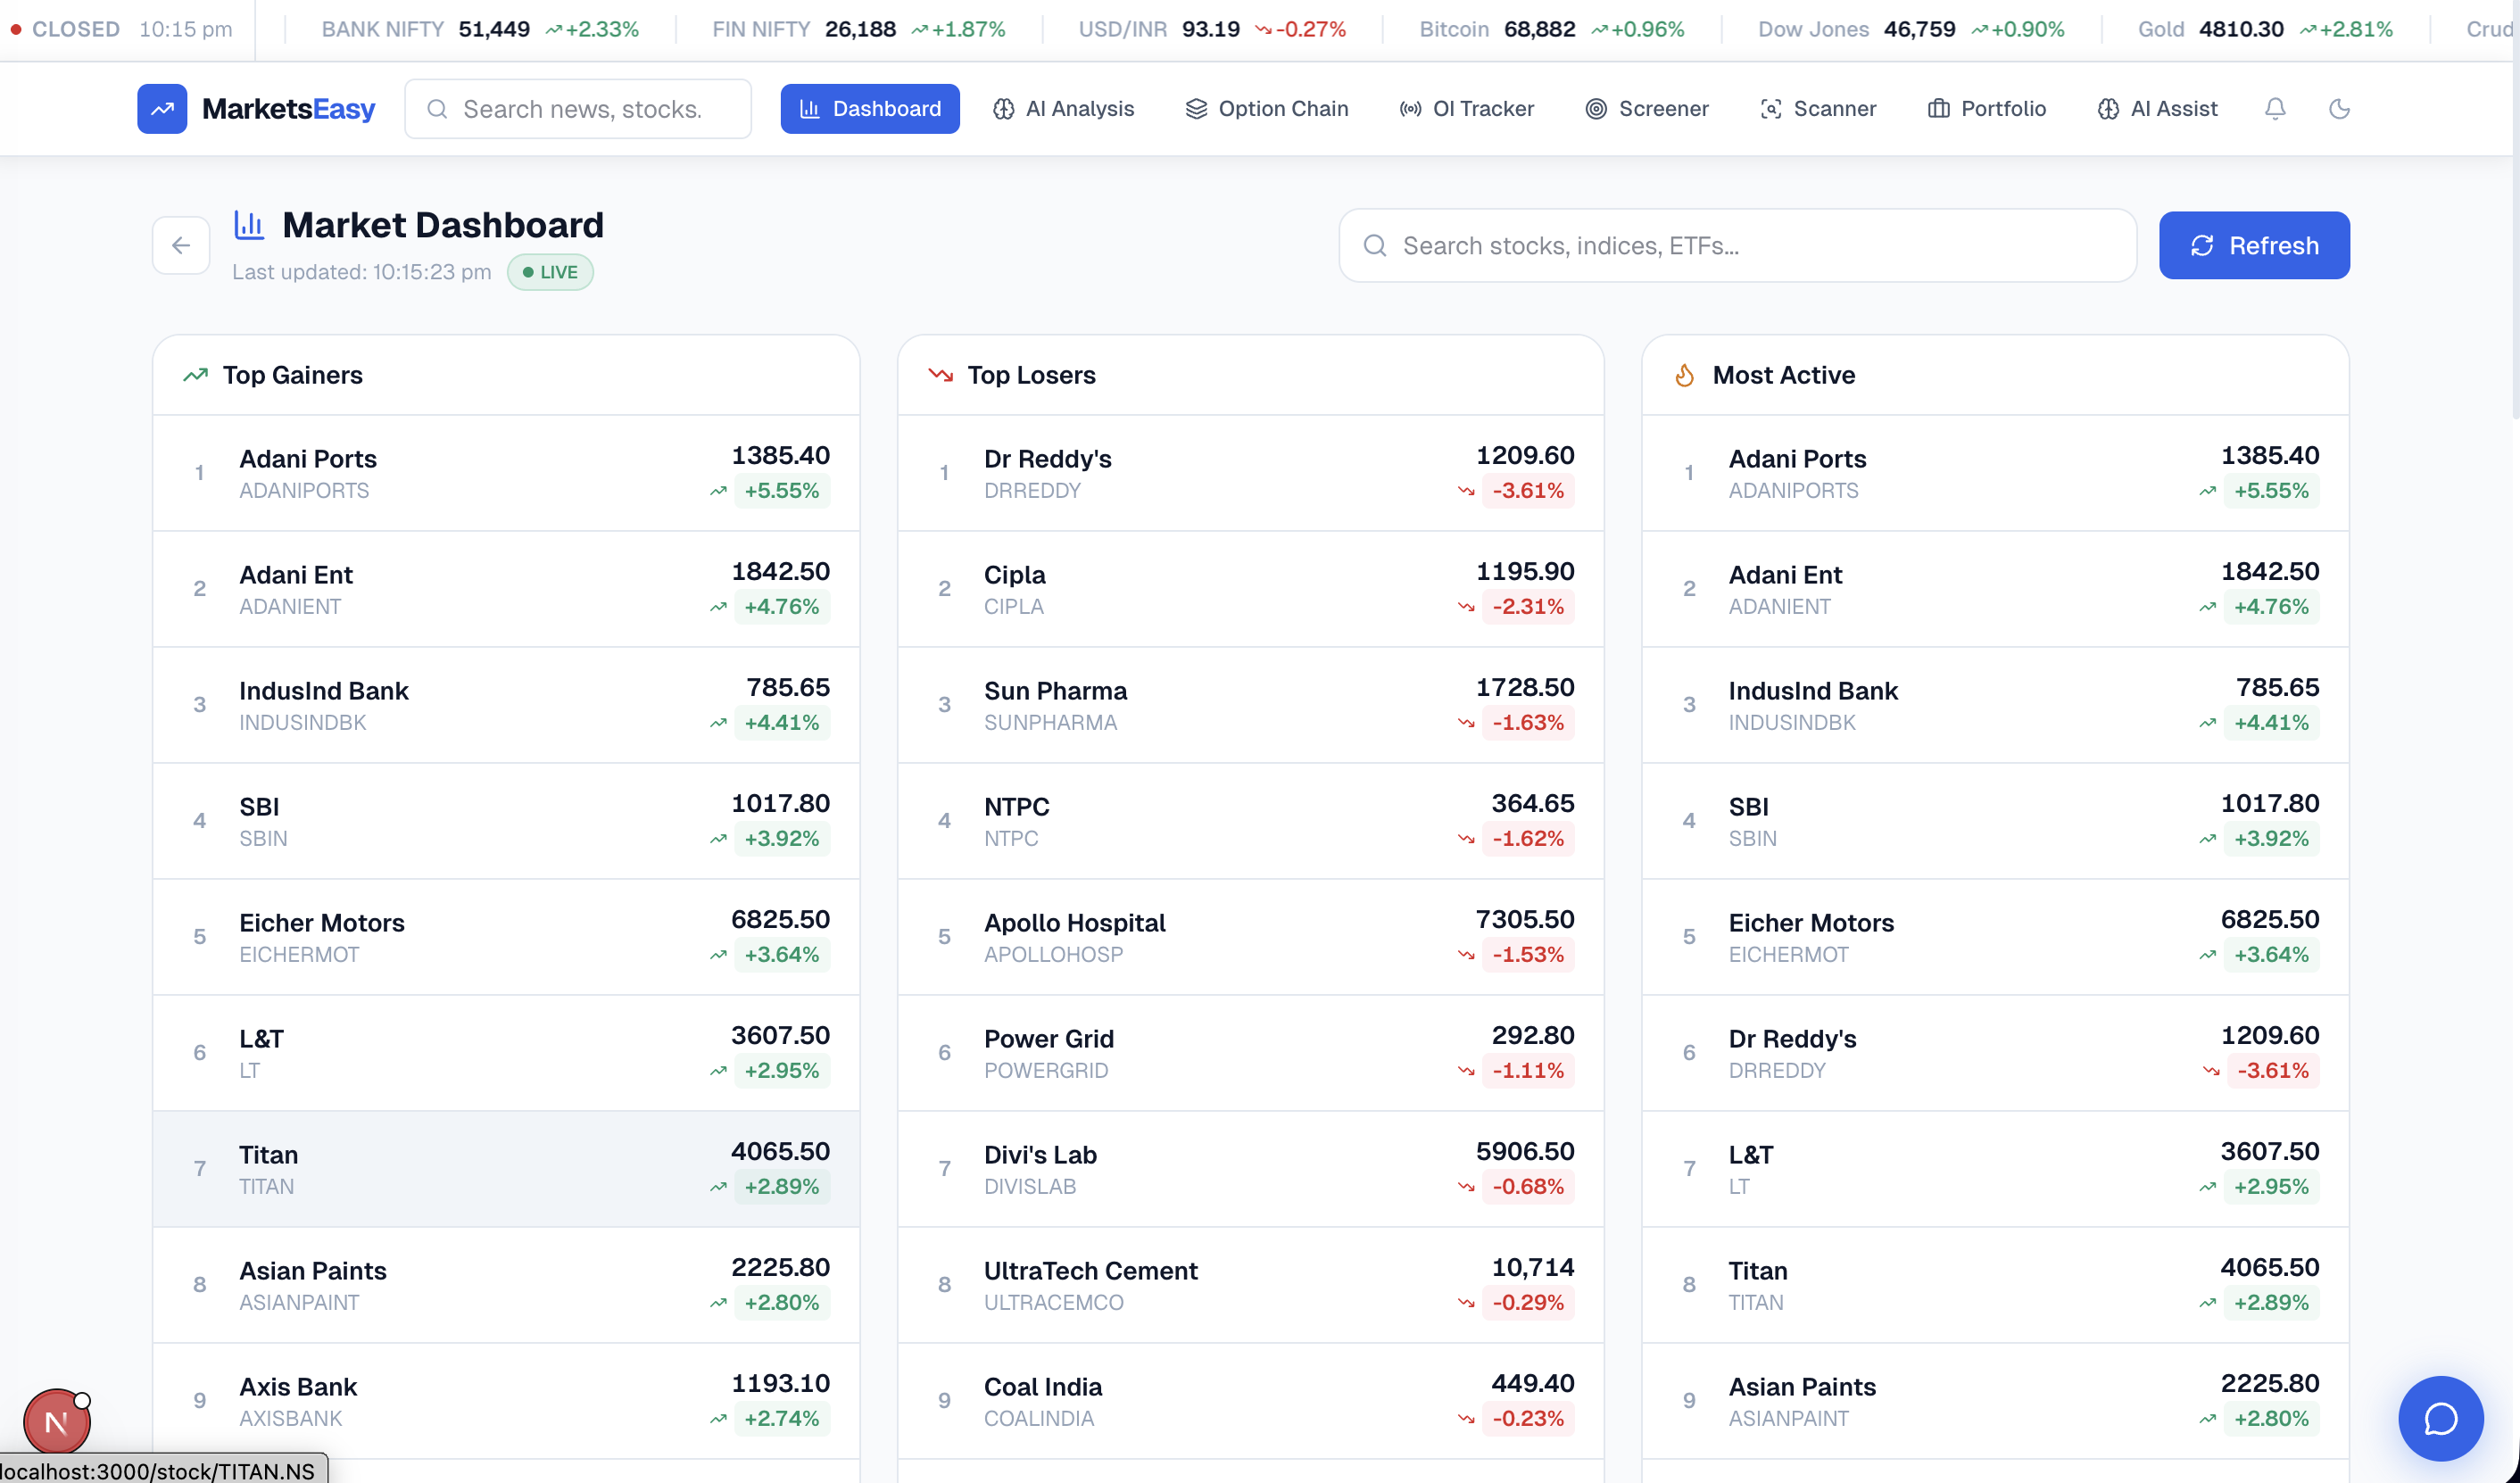Open Eicher Motors in Top Gainers
This screenshot has height=1483, width=2520.
[x=506, y=937]
